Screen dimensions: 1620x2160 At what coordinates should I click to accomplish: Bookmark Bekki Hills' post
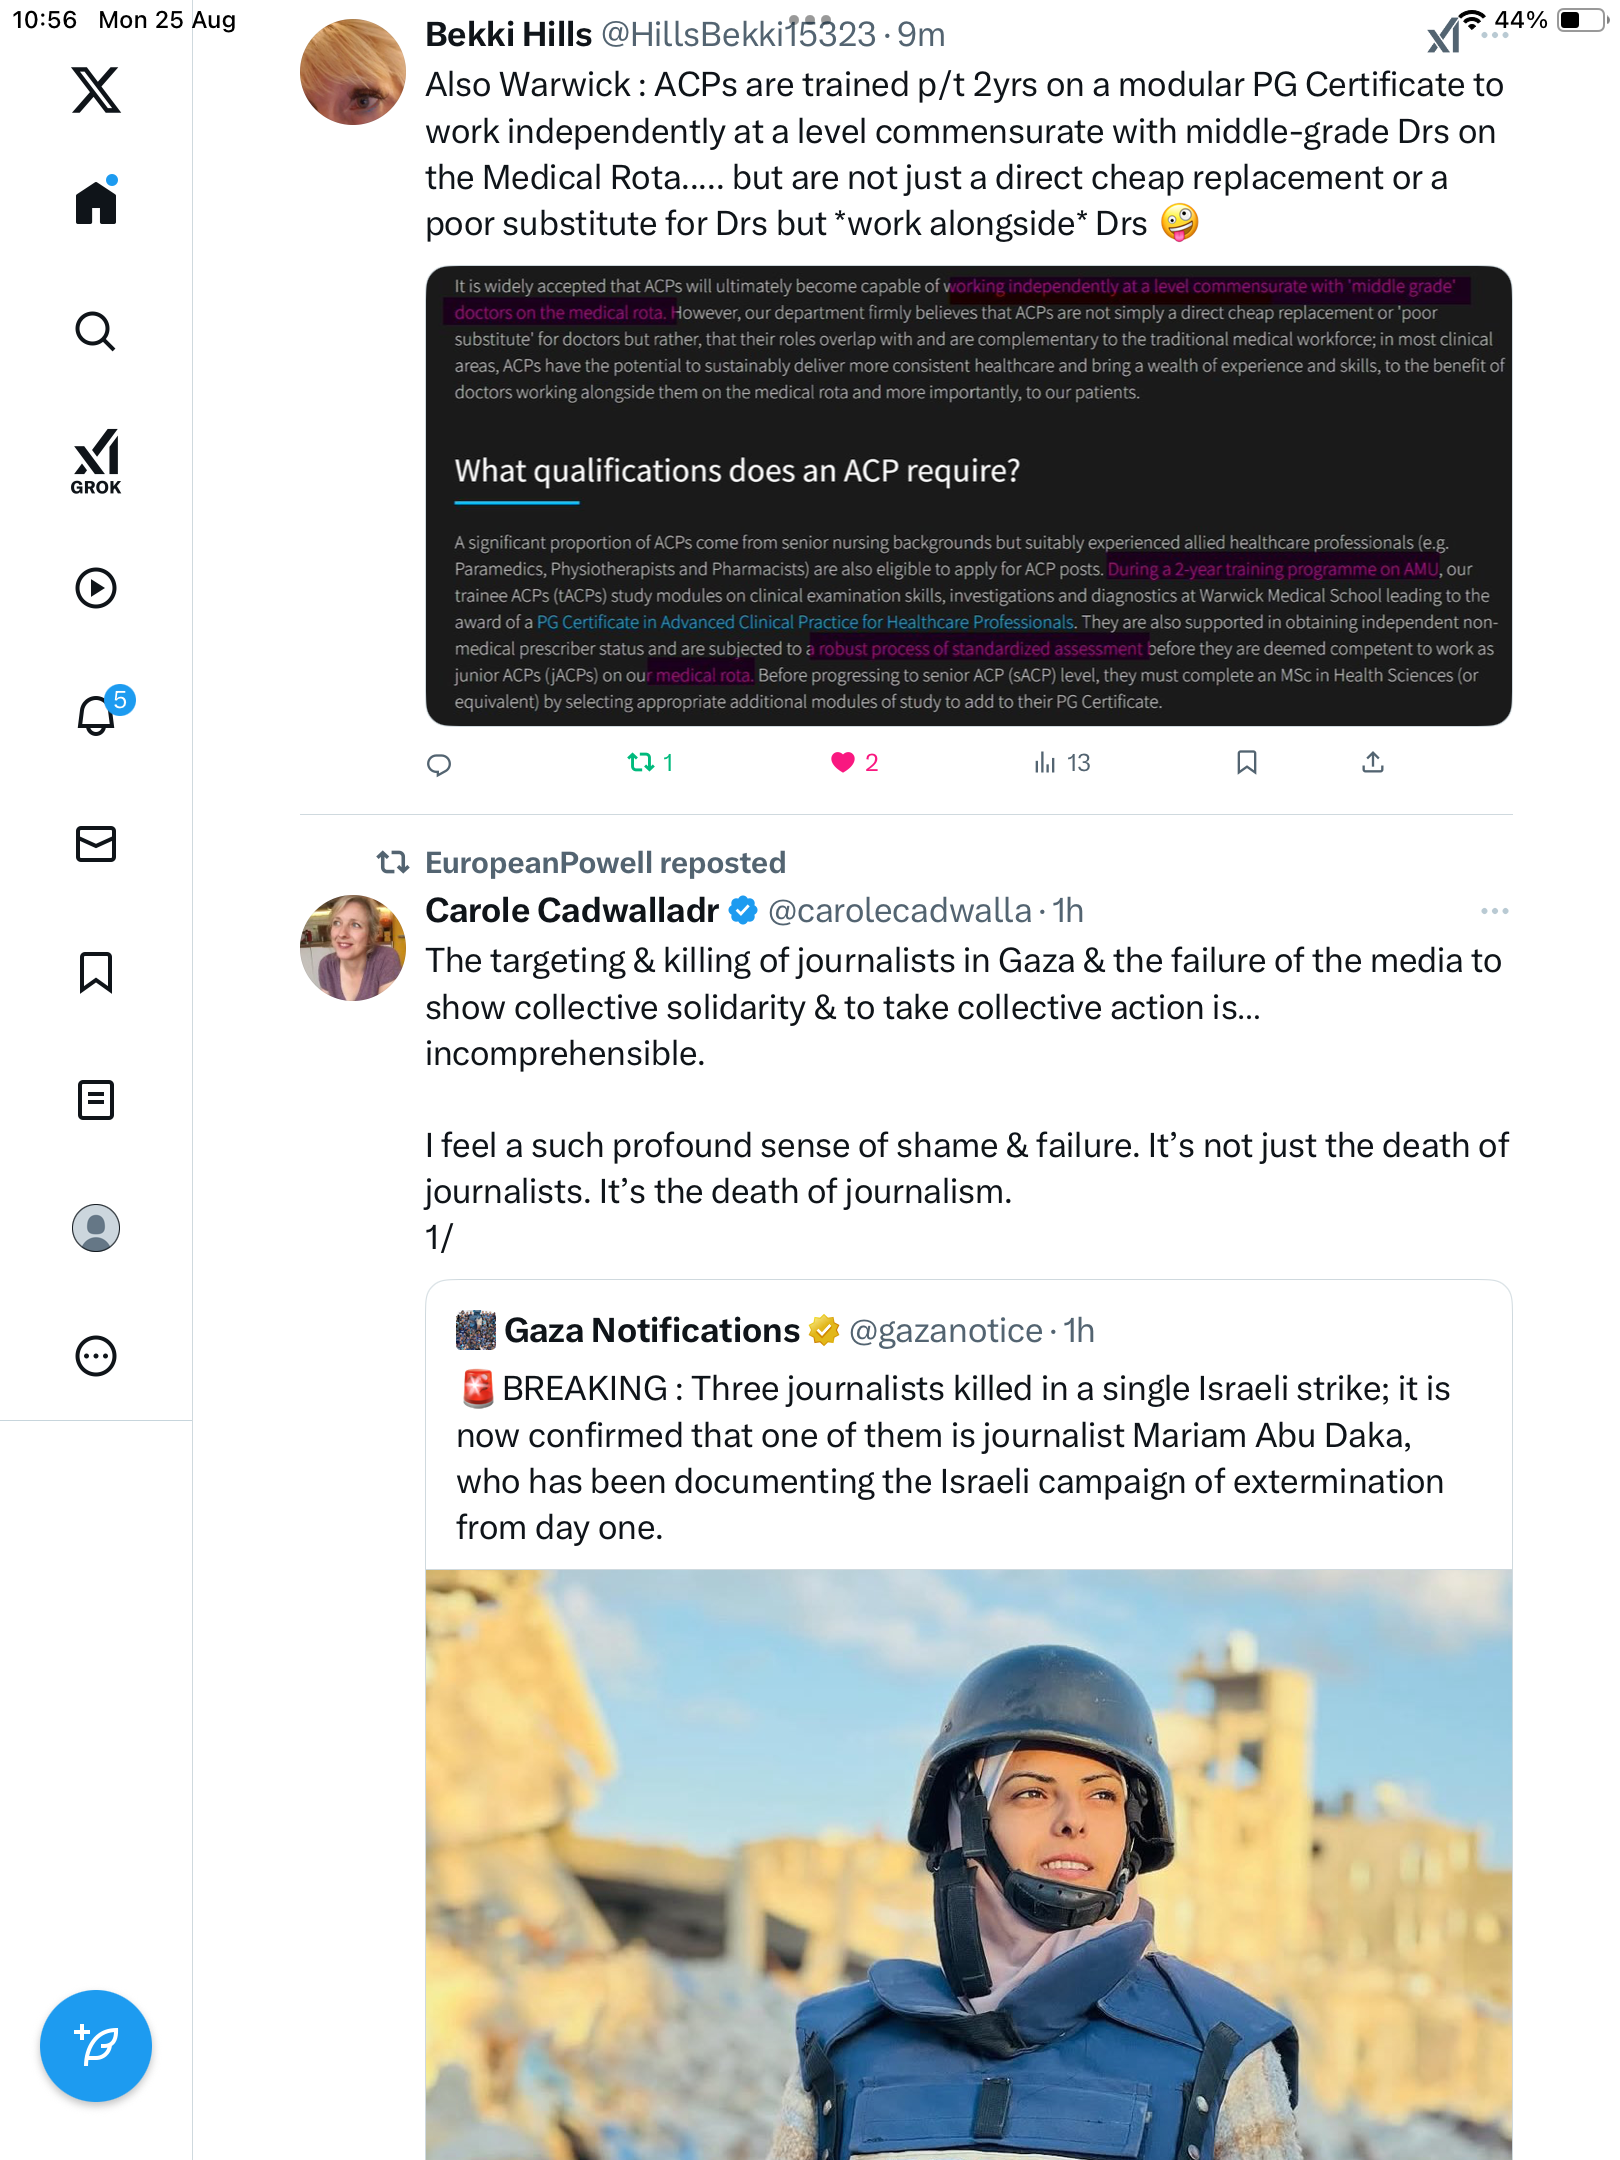[1246, 763]
